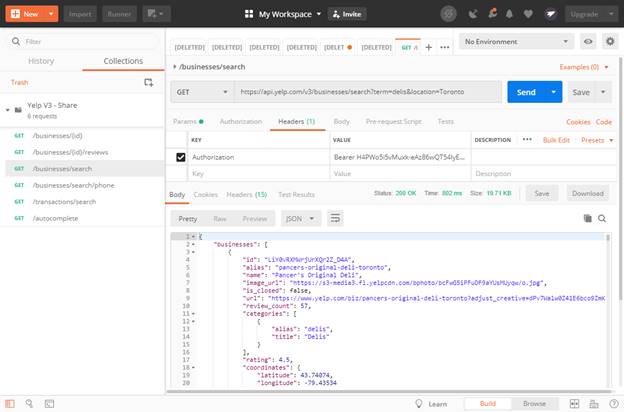Screen dimensions: 624x412
Task: Open the new window icon dropdown
Action: tap(156, 14)
